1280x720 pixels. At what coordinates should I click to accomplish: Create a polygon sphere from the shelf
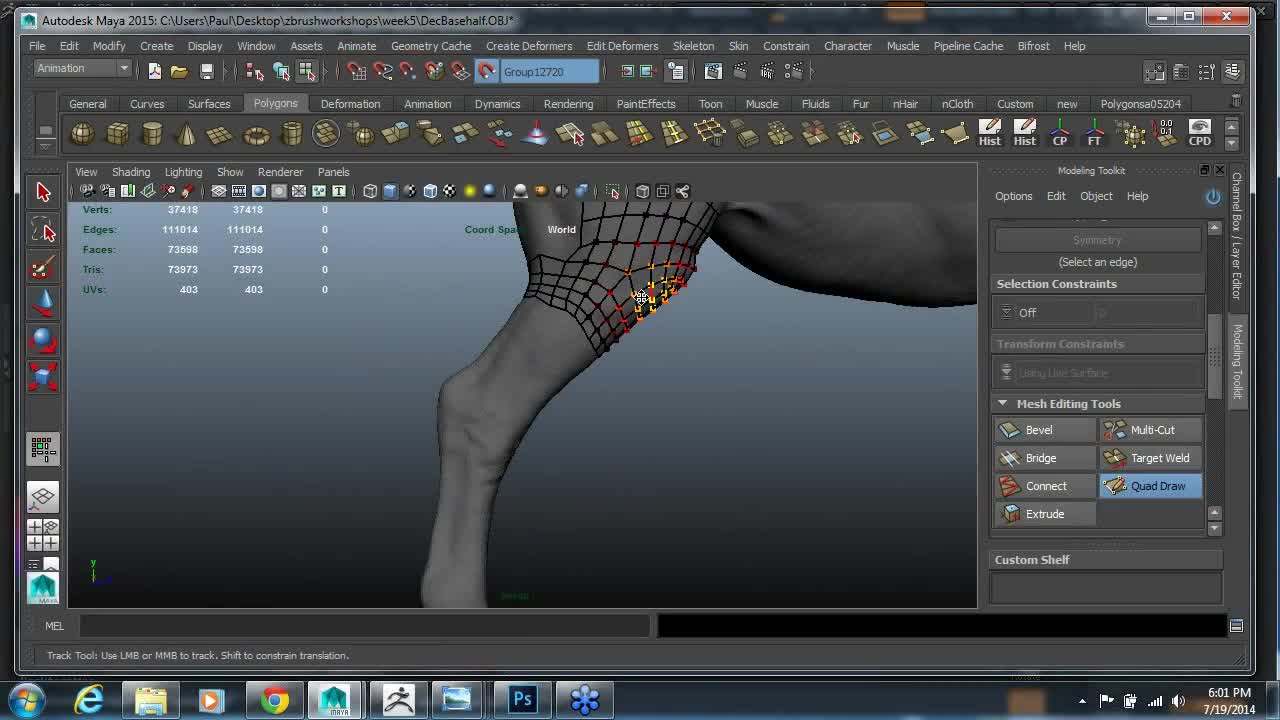pyautogui.click(x=82, y=133)
